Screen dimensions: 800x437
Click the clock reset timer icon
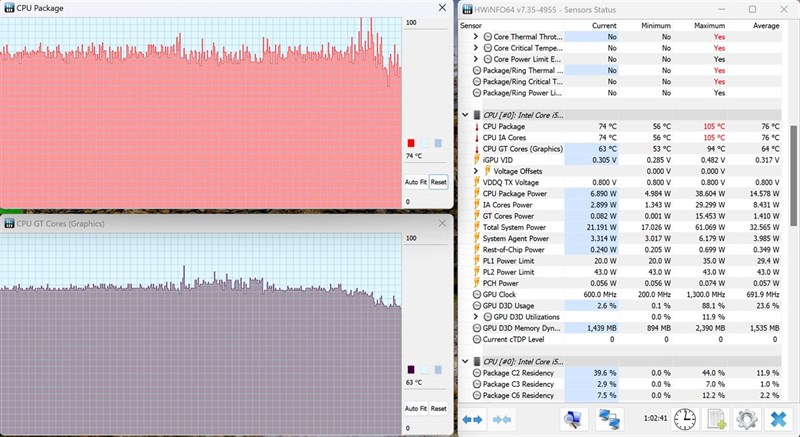tap(685, 419)
